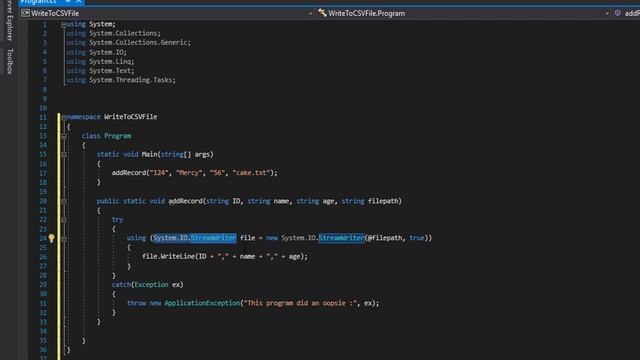The image size is (640, 360).
Task: Click the 'System.IO;' using line
Action: point(108,52)
